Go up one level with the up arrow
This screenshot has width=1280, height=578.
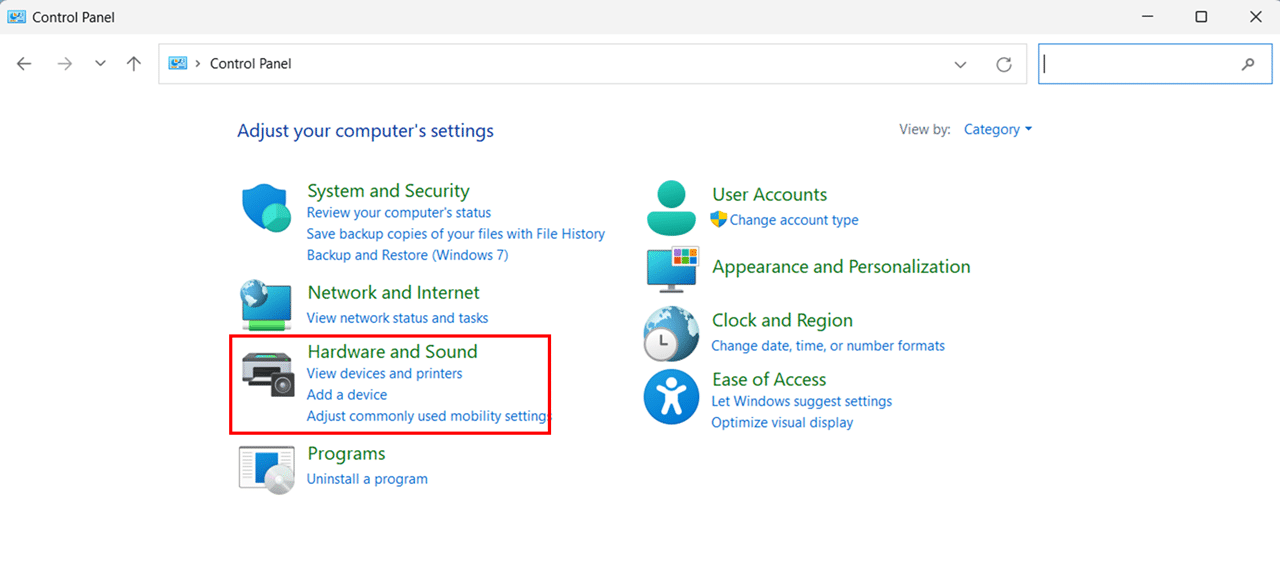click(x=134, y=64)
